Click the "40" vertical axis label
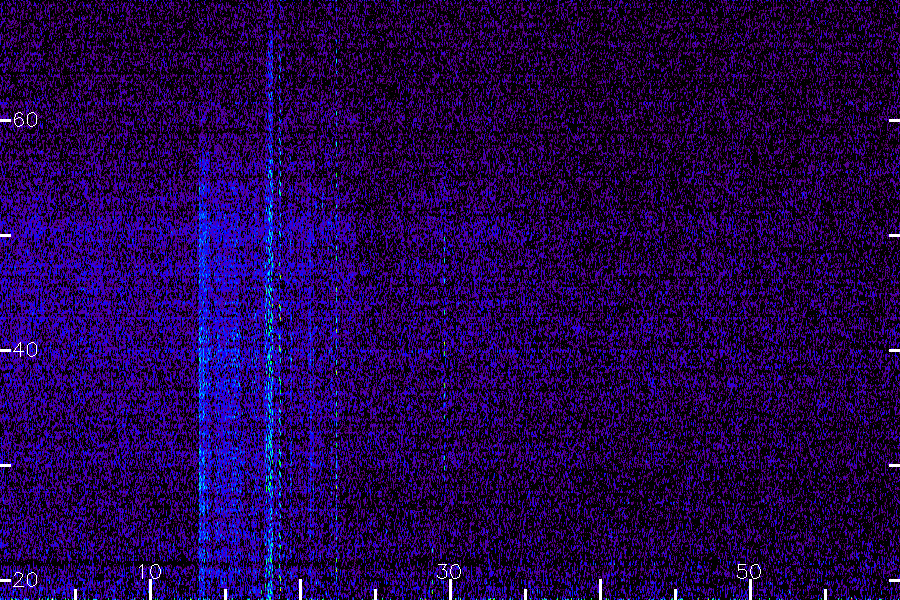The height and width of the screenshot is (600, 900). [25, 349]
